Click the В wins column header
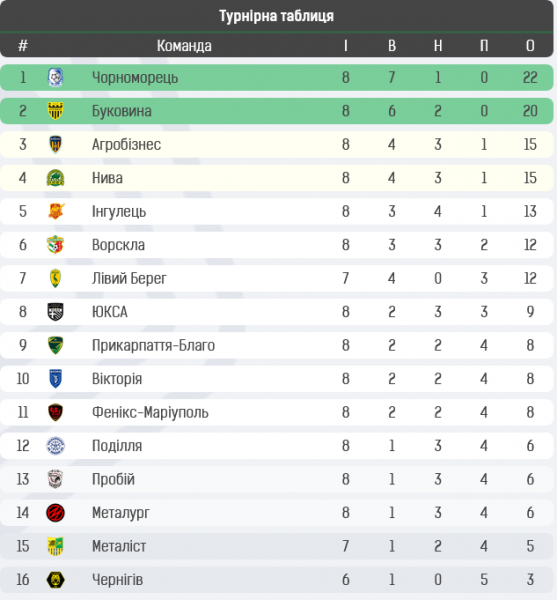The height and width of the screenshot is (600, 557). coord(392,46)
